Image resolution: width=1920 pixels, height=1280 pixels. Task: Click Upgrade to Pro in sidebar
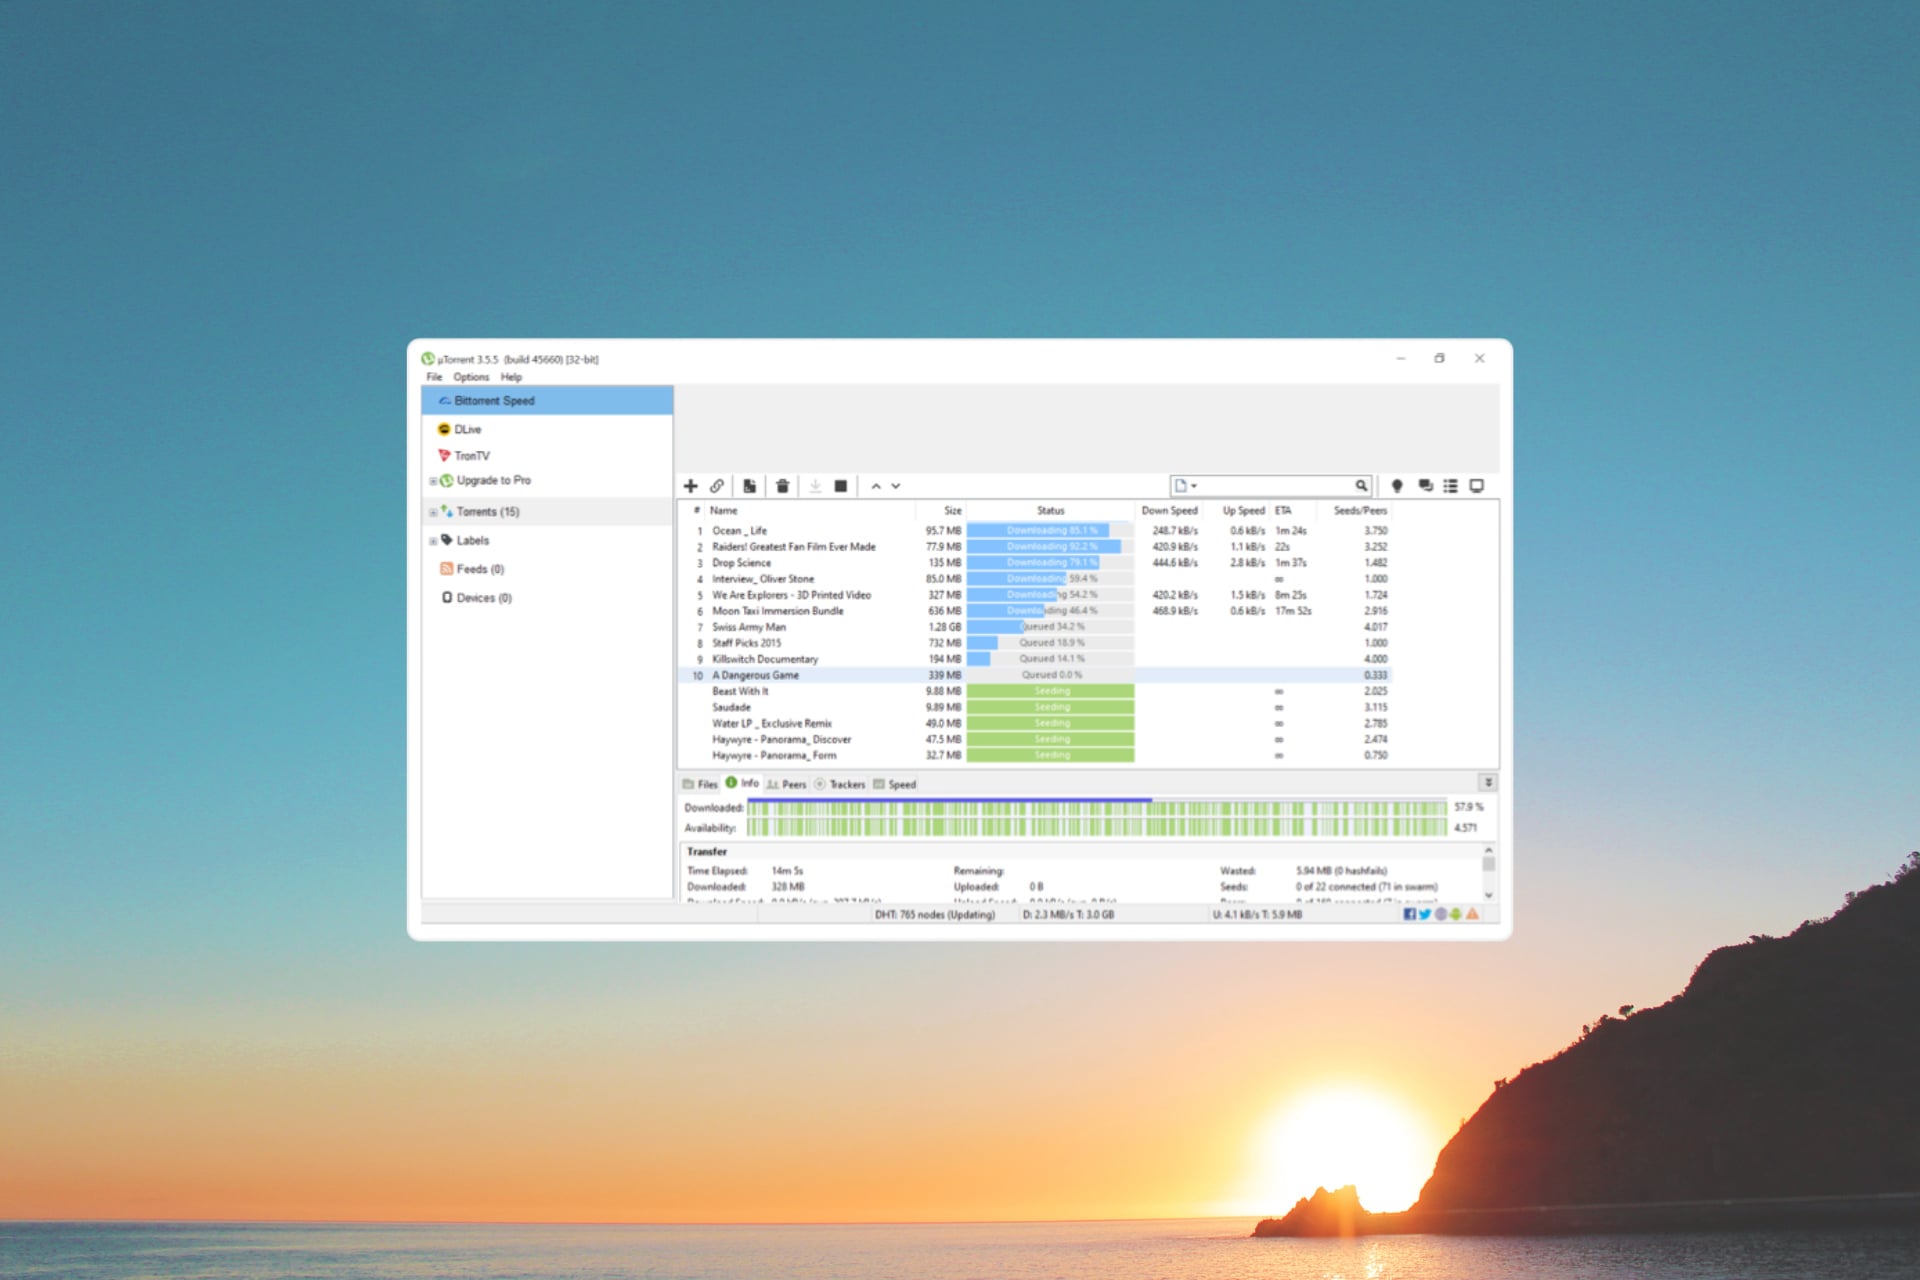tap(493, 481)
